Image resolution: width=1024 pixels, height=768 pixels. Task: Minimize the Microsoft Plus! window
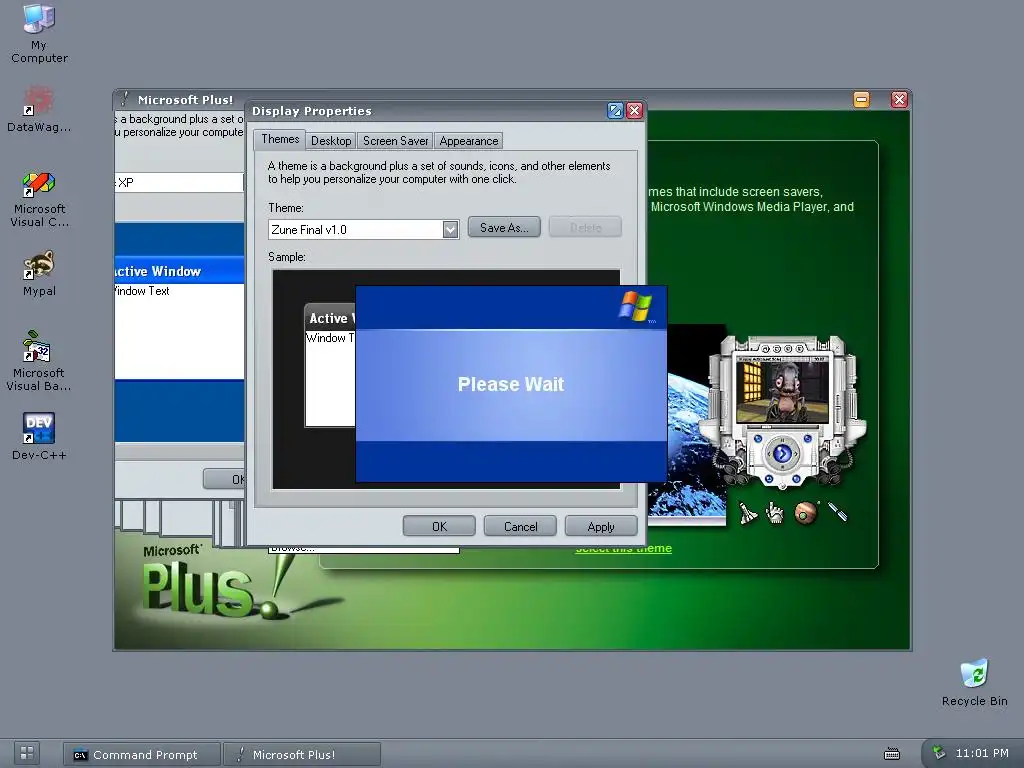coord(861,99)
